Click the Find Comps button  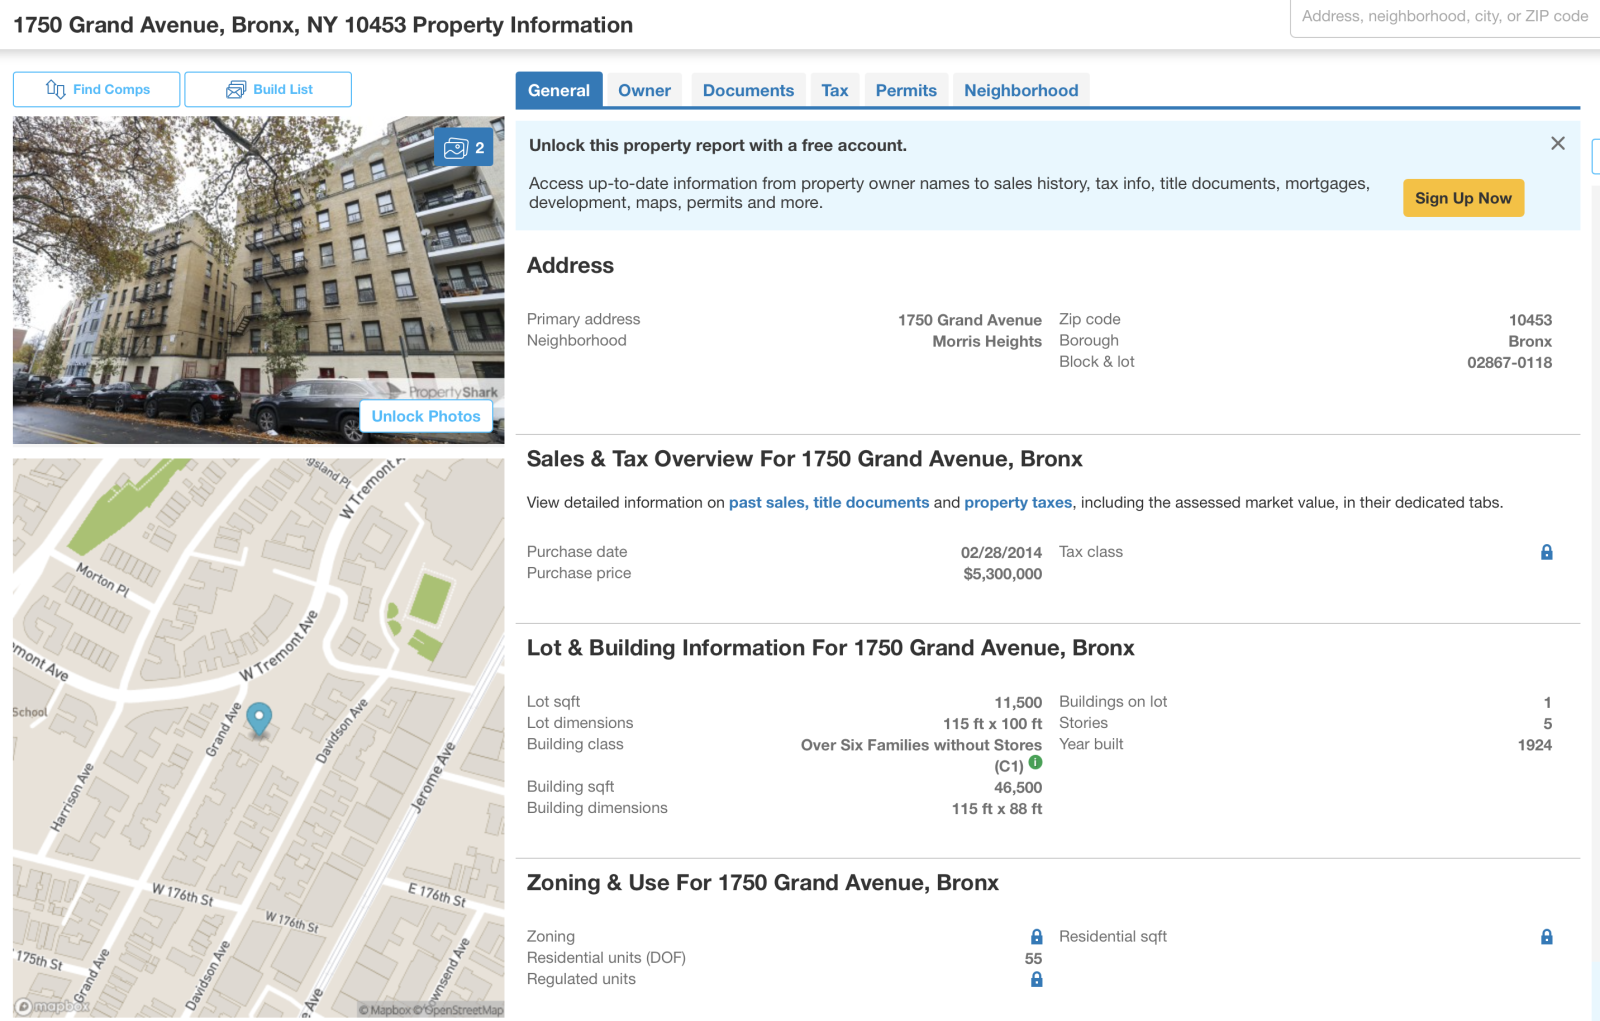97,90
